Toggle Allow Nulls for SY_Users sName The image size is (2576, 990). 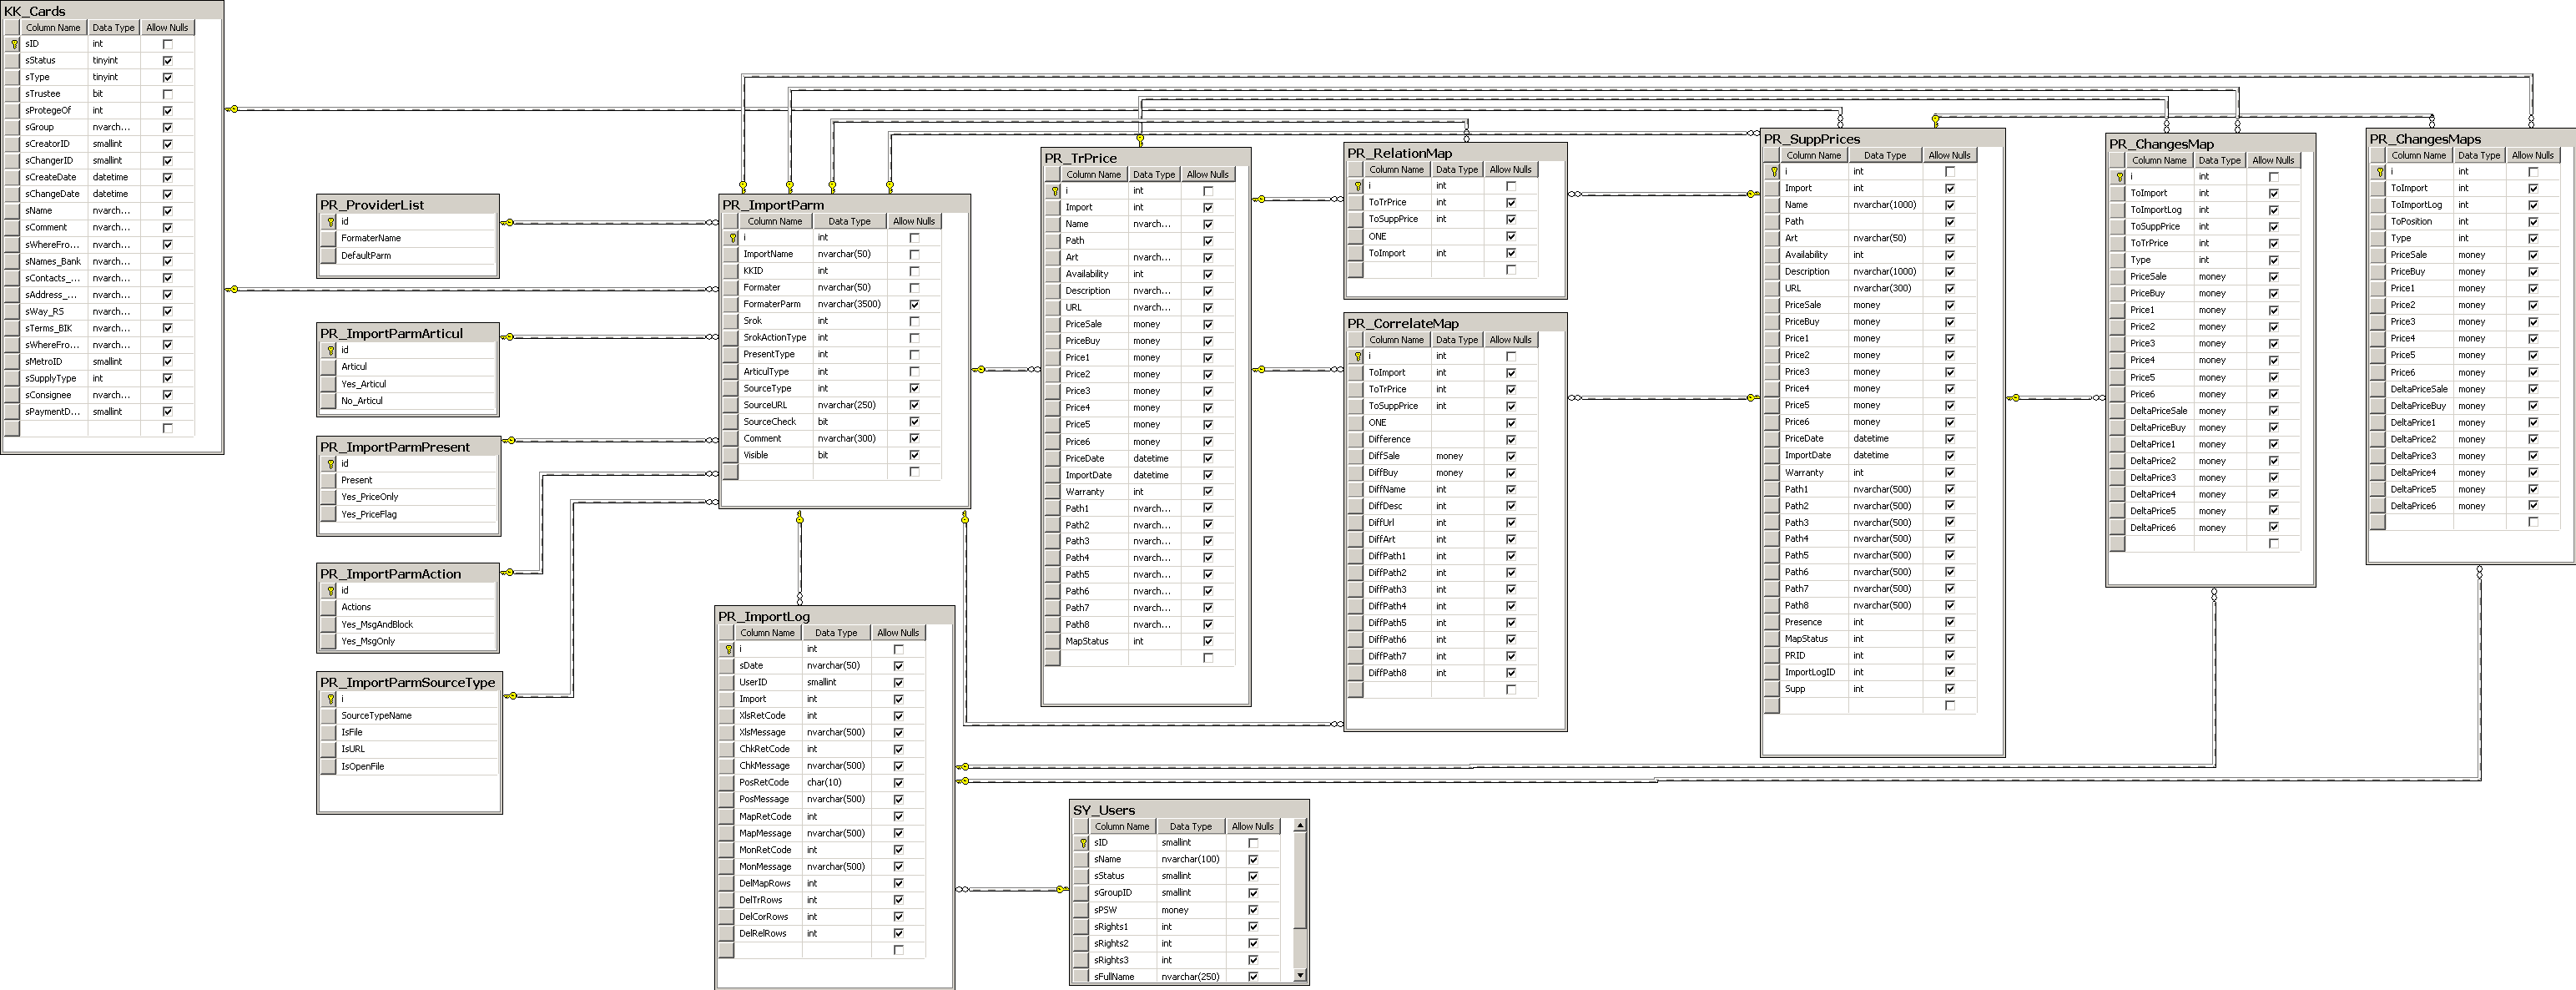1253,860
